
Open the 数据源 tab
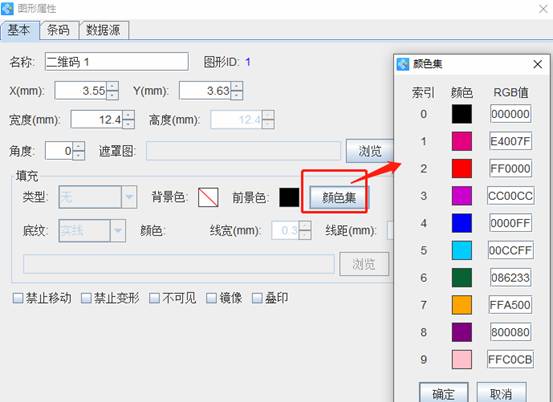pyautogui.click(x=104, y=30)
